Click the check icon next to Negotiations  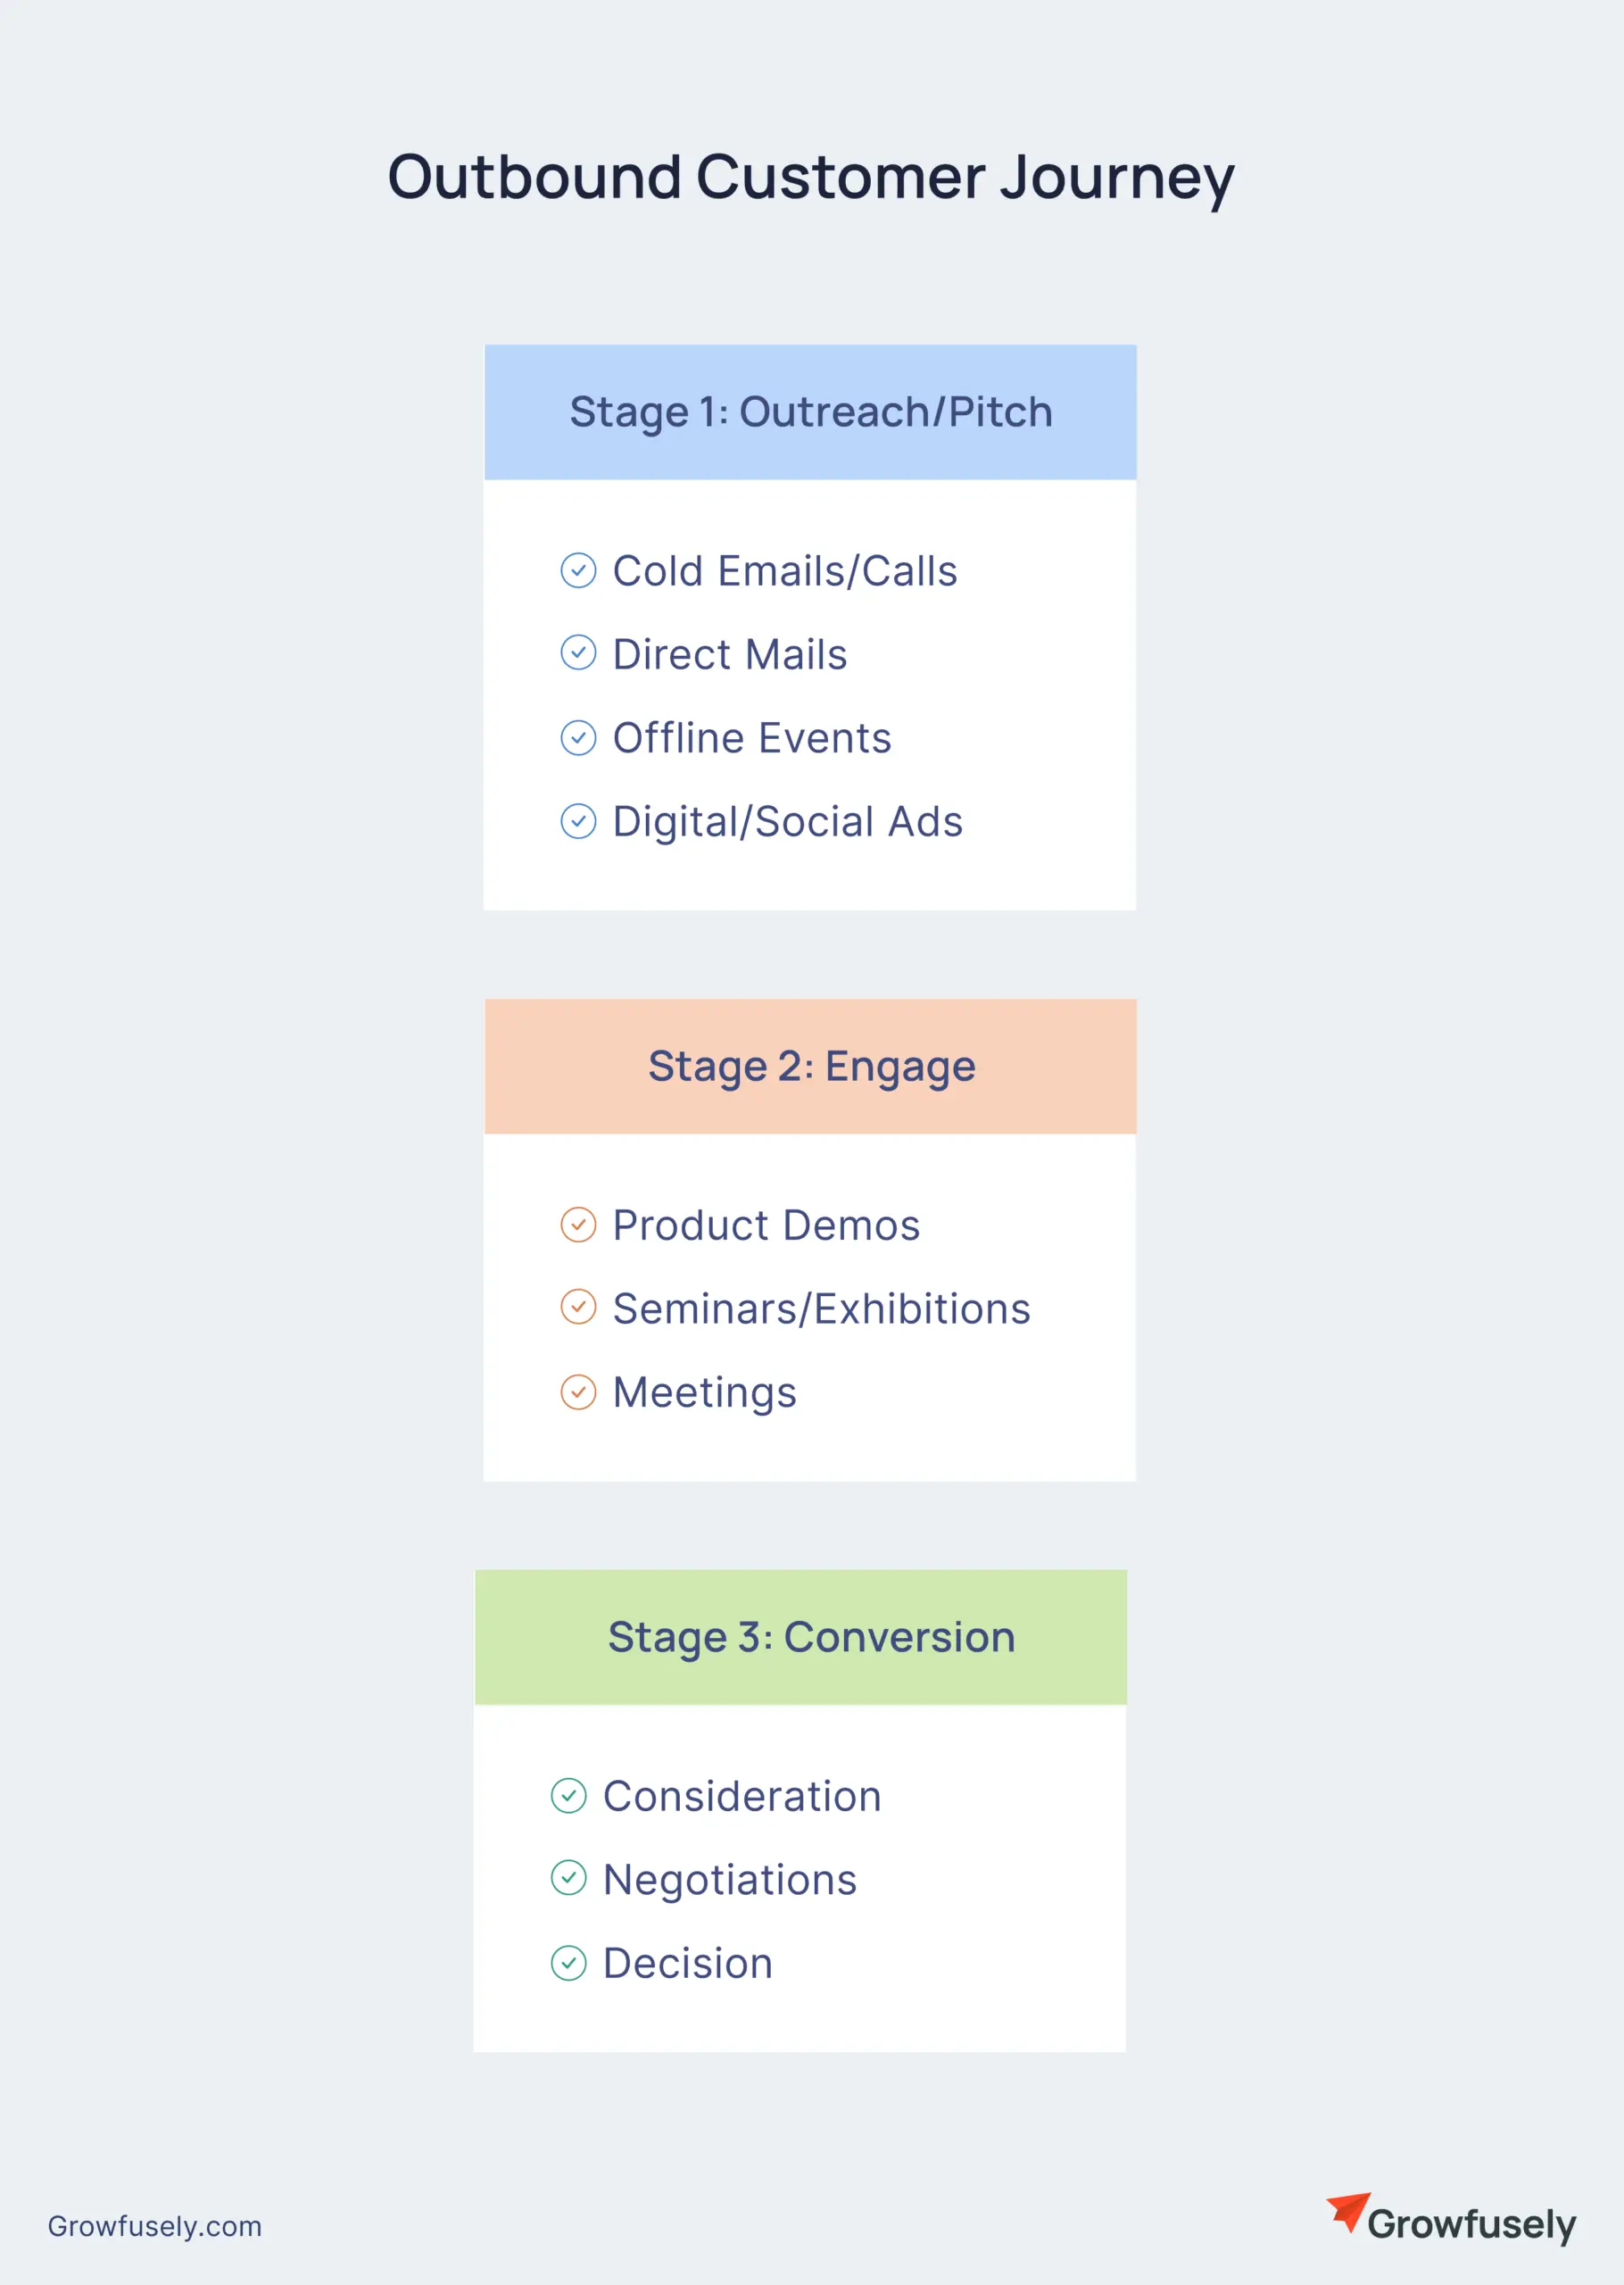click(569, 1878)
